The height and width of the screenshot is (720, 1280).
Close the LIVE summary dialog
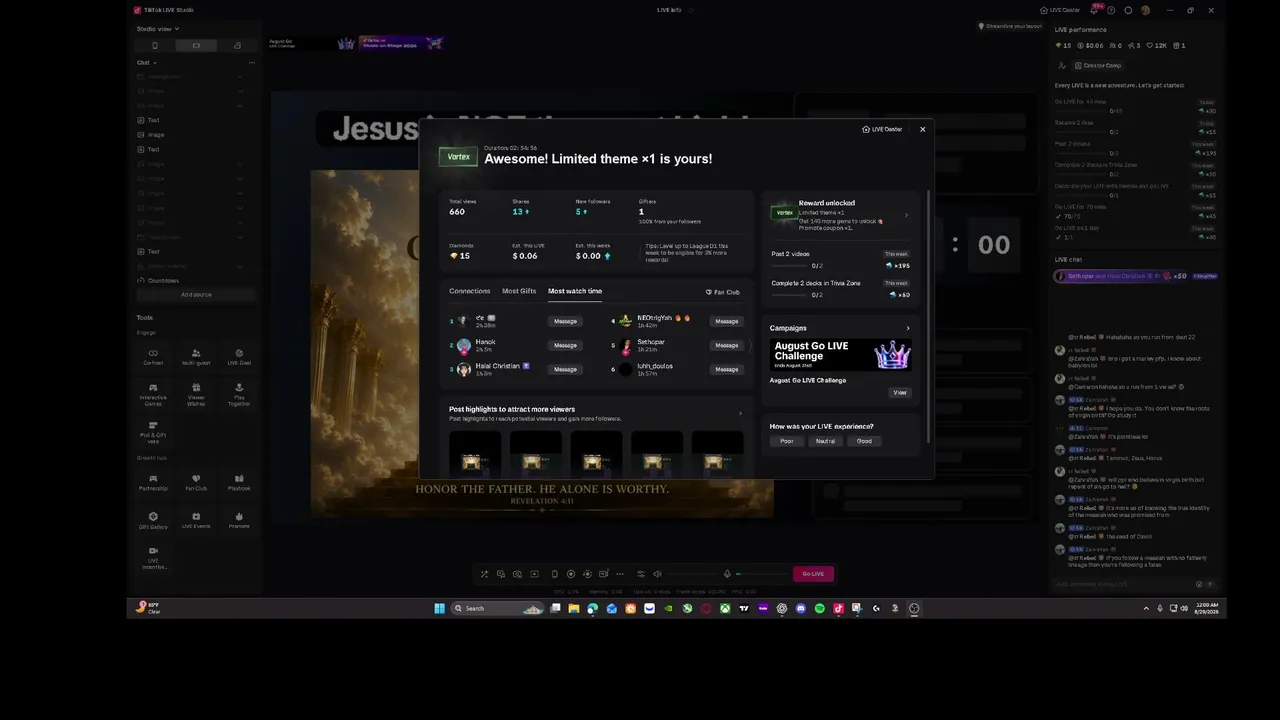pyautogui.click(x=922, y=129)
